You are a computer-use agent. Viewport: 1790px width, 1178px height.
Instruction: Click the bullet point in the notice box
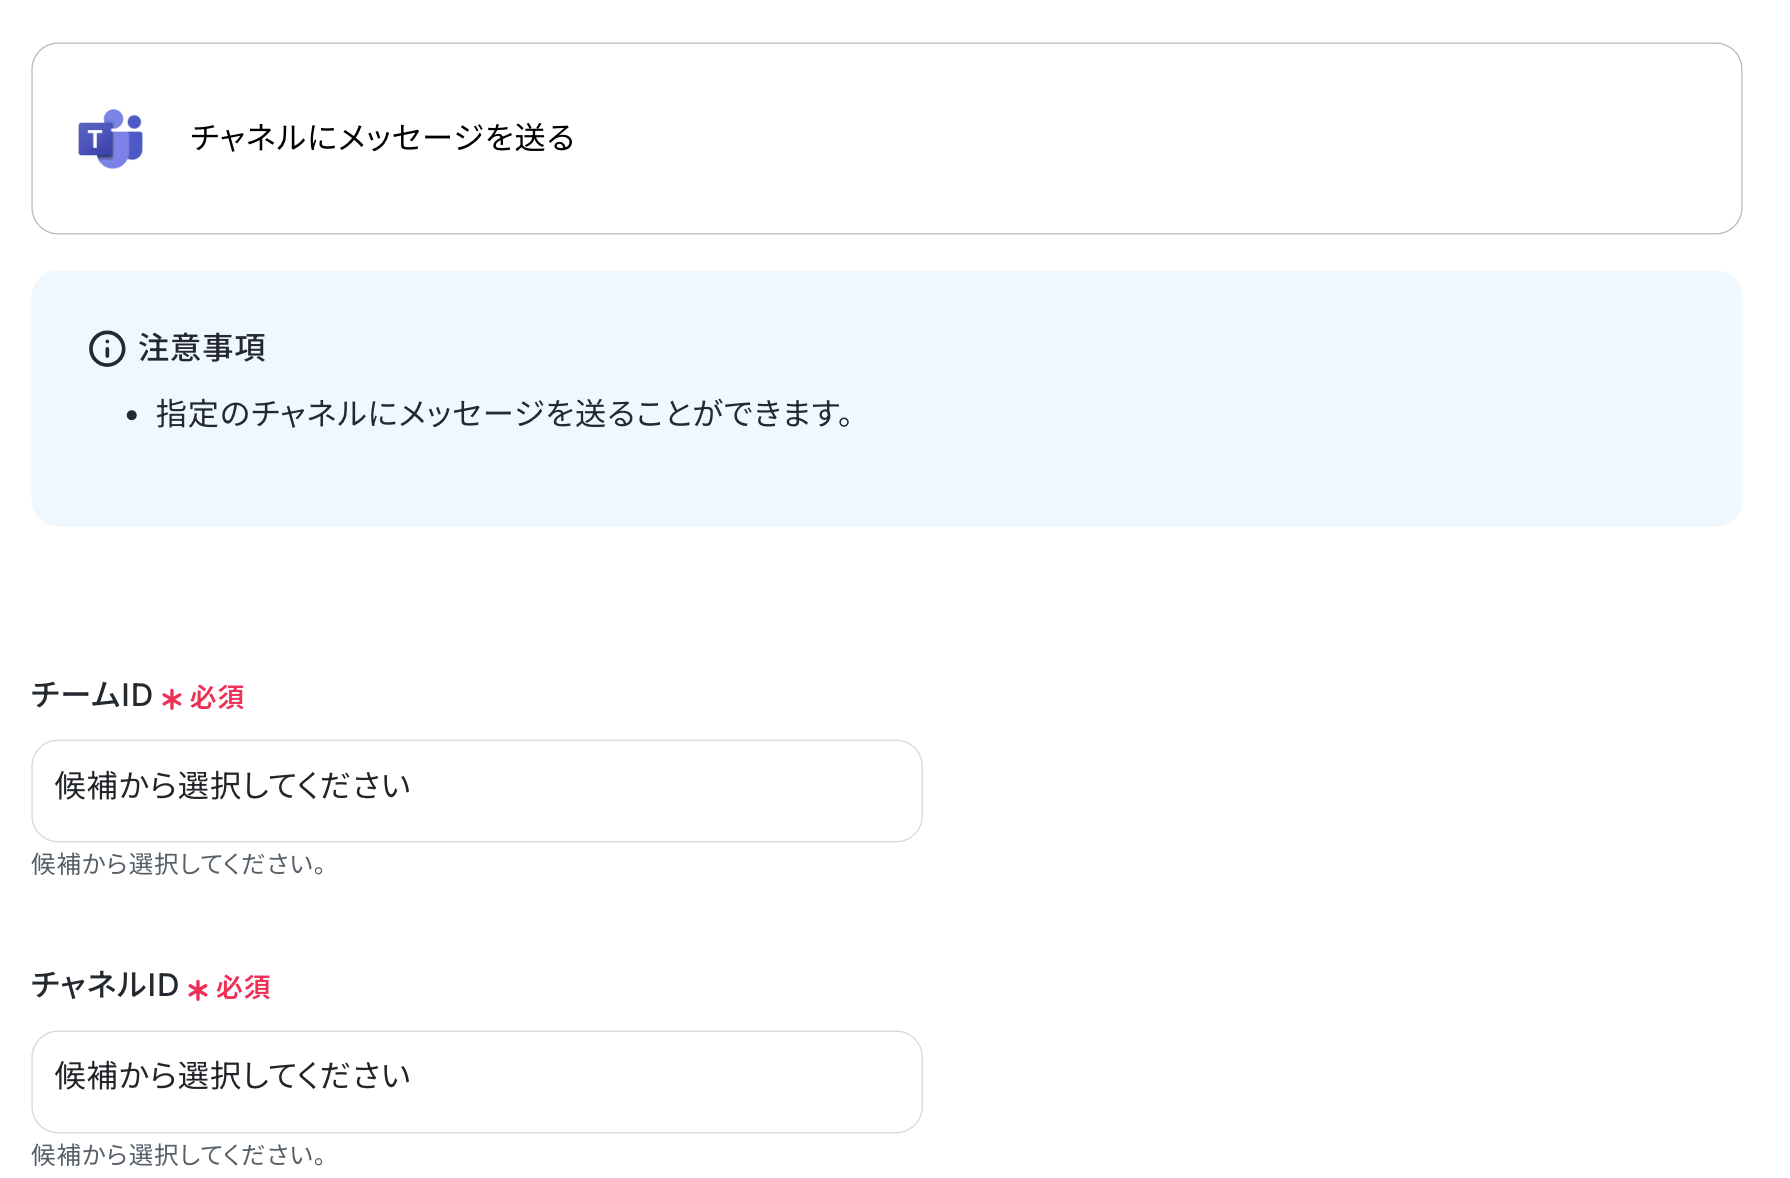tap(132, 416)
